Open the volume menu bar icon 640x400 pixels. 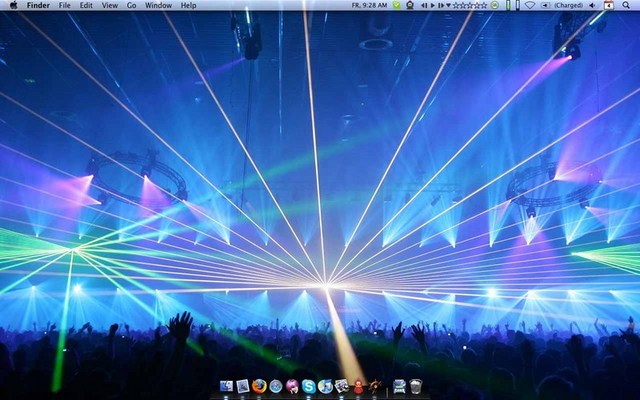pos(592,5)
